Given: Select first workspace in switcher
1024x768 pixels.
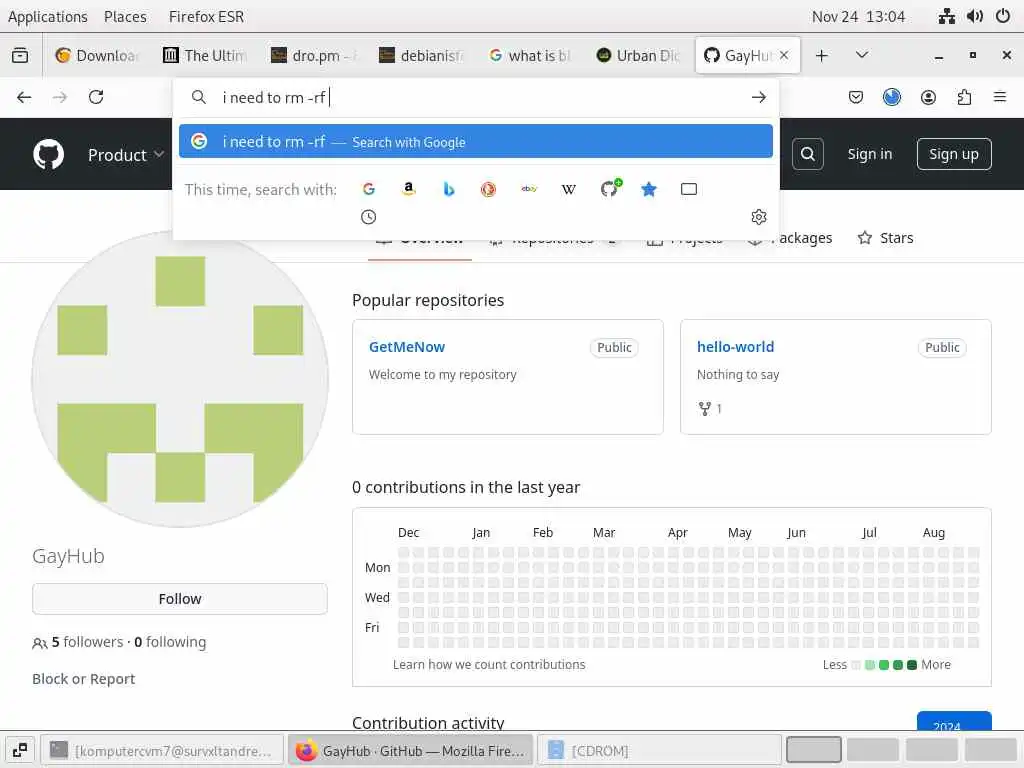Looking at the screenshot, I should 813,750.
